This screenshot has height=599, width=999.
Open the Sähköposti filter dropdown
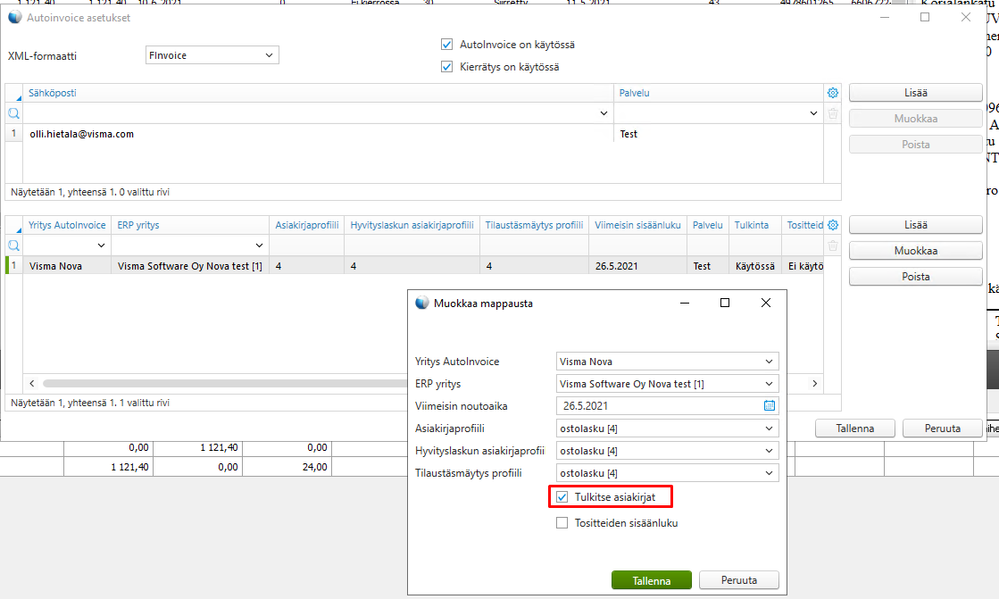(603, 113)
